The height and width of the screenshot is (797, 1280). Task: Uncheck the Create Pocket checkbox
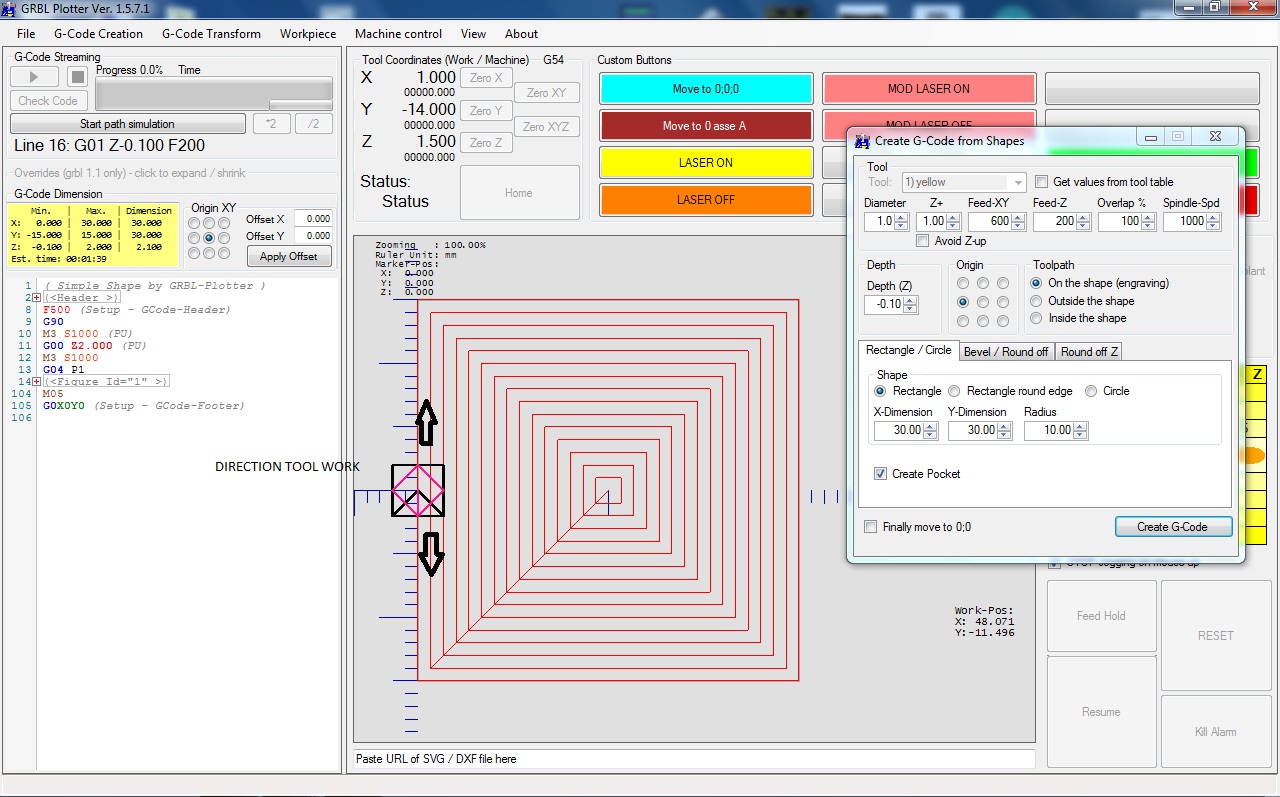point(880,474)
